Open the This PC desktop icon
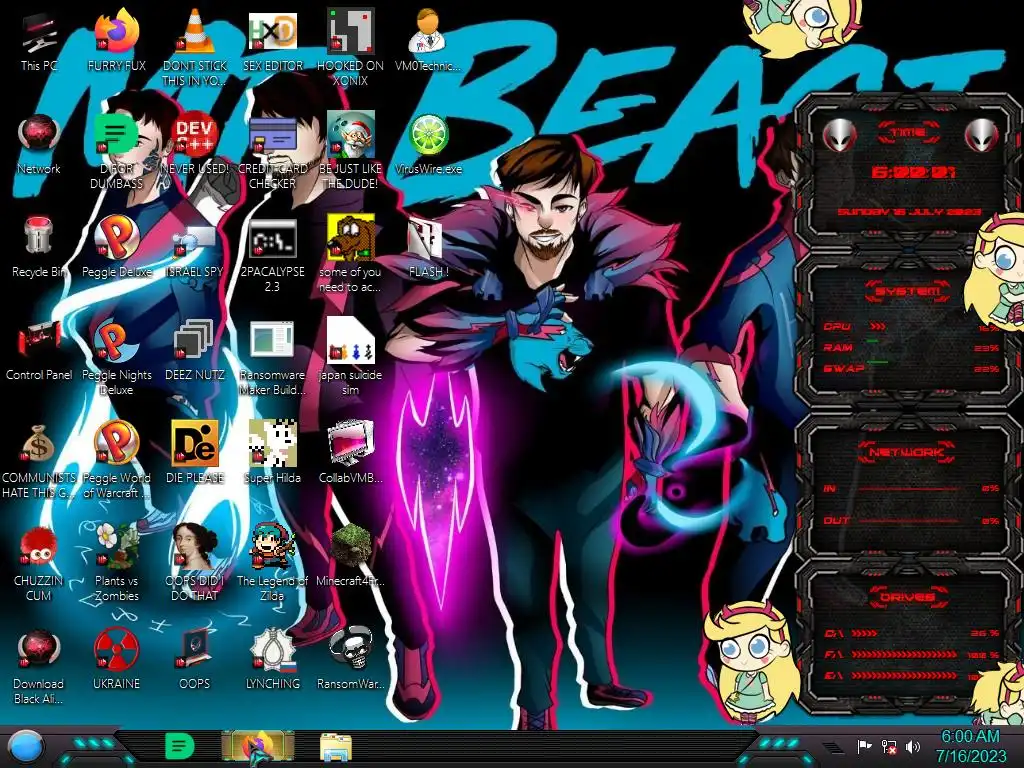The height and width of the screenshot is (768, 1024). click(39, 34)
